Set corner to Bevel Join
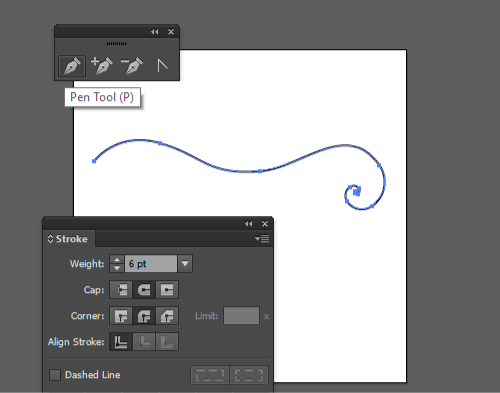 pos(167,316)
